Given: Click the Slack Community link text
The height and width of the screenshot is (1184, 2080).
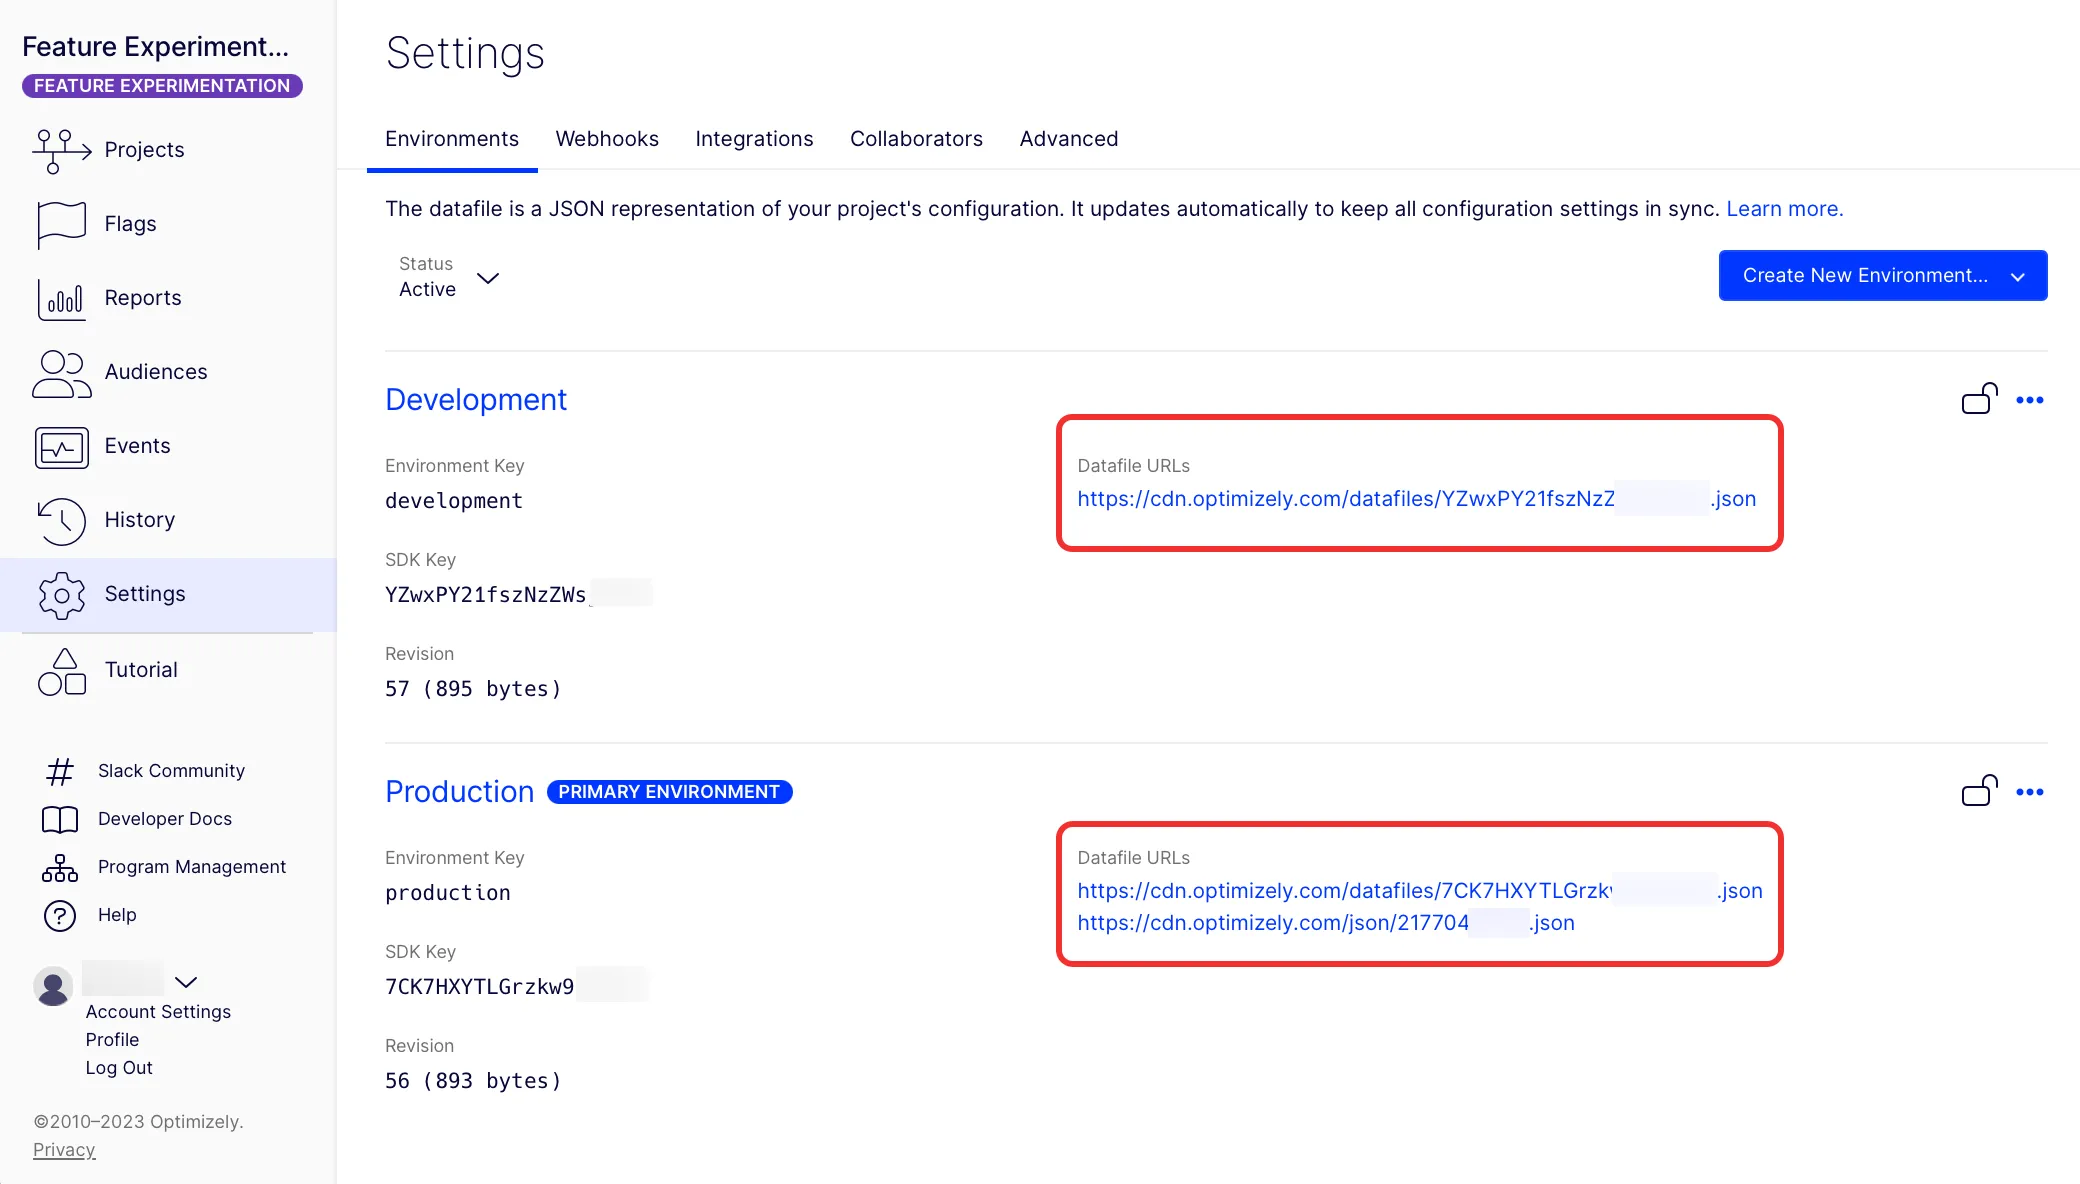Looking at the screenshot, I should [171, 771].
